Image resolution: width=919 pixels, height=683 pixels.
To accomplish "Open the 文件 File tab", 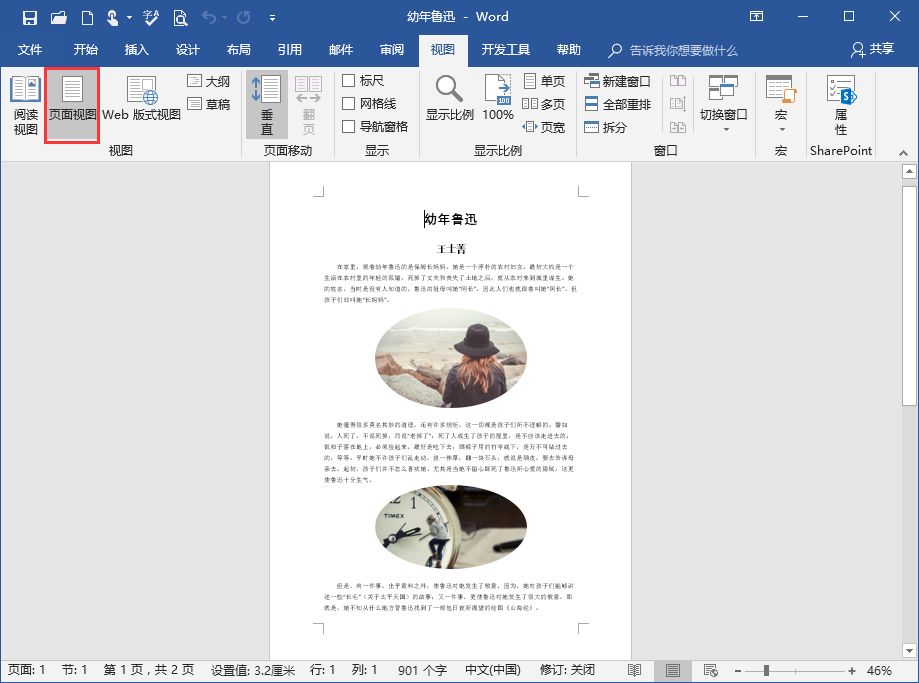I will click(29, 50).
